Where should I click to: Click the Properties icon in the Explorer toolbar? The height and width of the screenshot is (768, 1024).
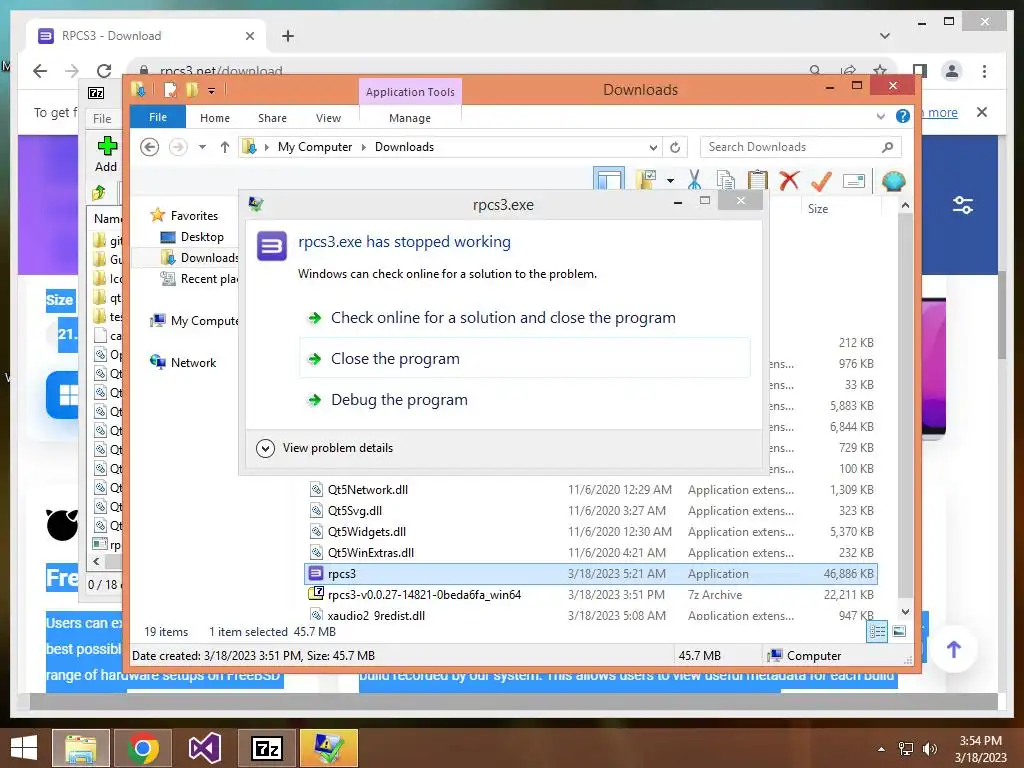pyautogui.click(x=854, y=181)
